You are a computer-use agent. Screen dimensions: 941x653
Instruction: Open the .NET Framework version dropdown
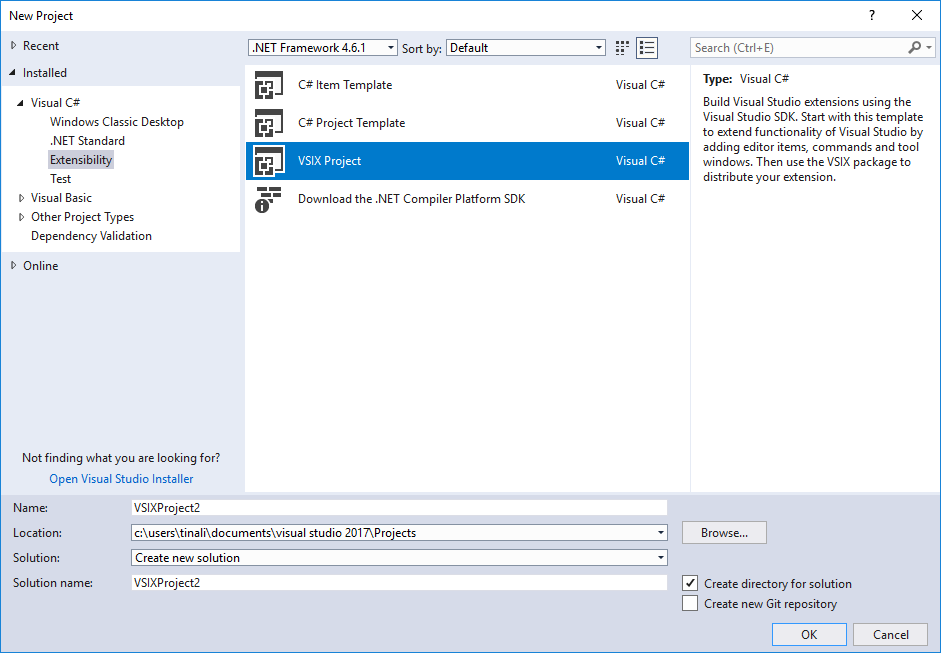point(390,47)
